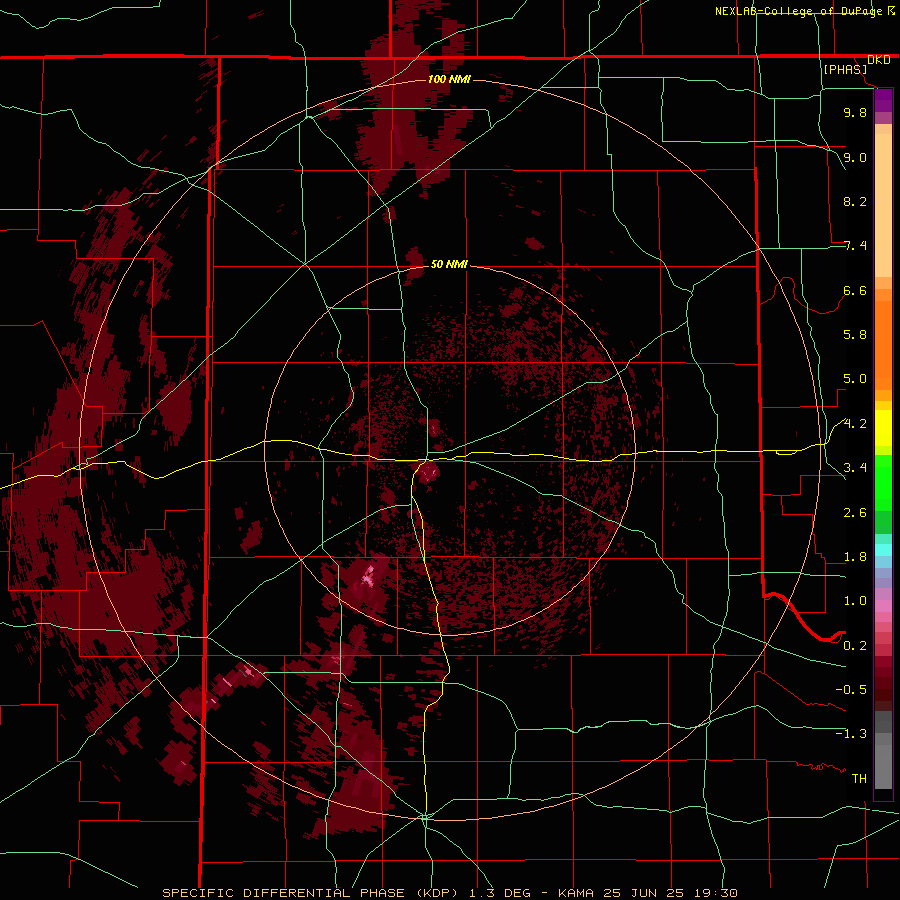Click the 4.2 scale value

point(855,424)
